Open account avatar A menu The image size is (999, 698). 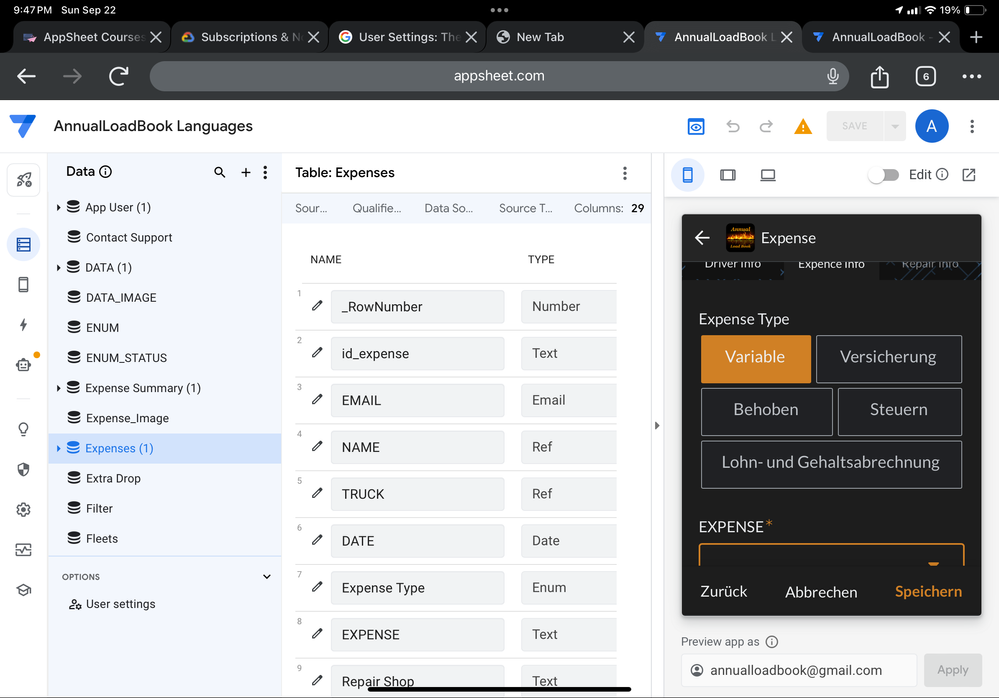pyautogui.click(x=931, y=126)
